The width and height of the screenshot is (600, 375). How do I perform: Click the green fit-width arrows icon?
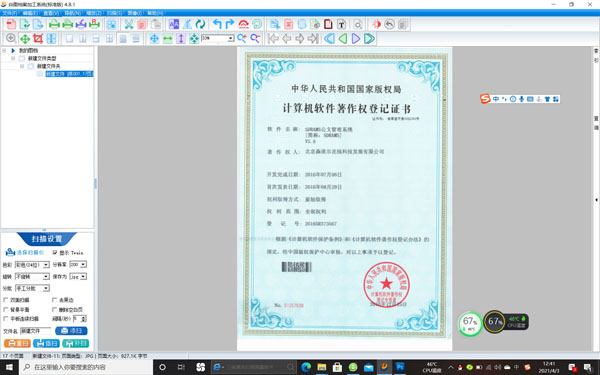(168, 39)
